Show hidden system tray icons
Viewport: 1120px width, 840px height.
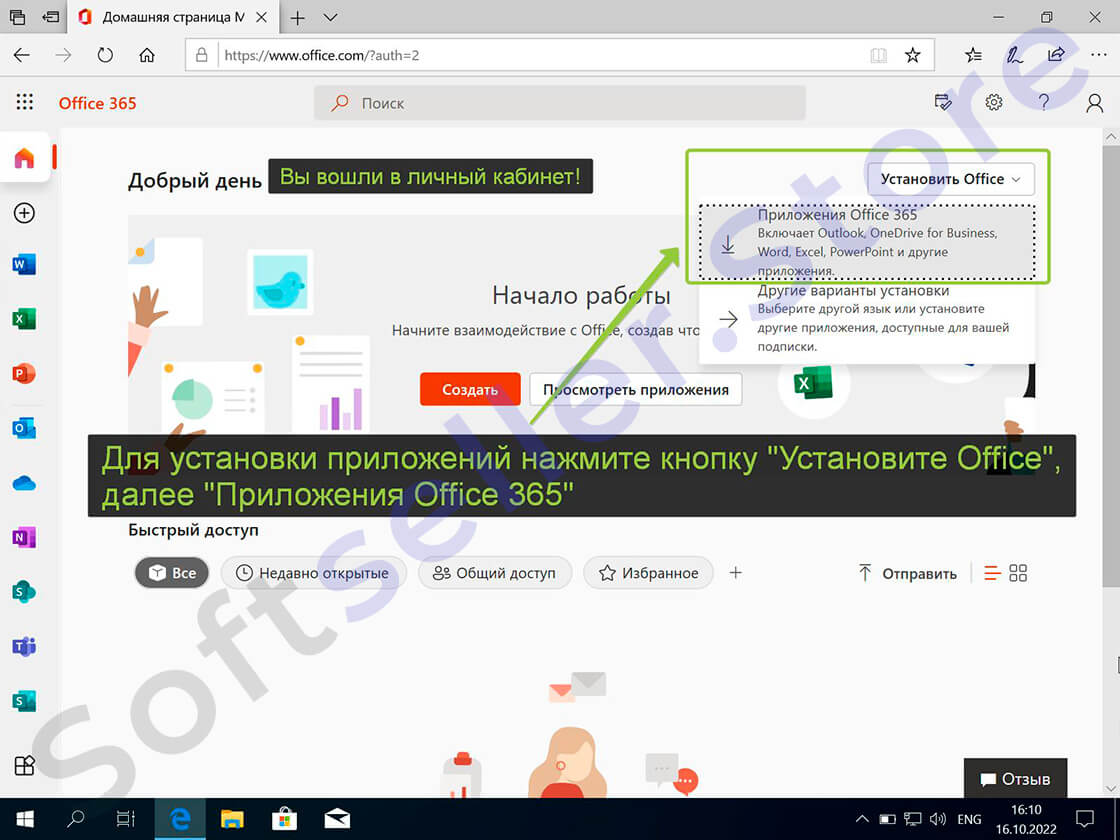click(x=862, y=819)
